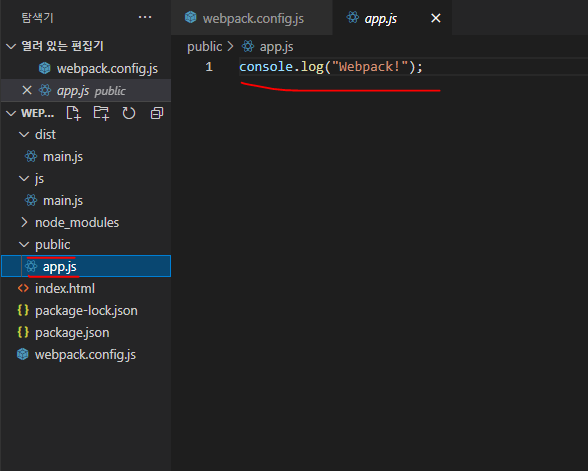Close the app.js editor tab
The height and width of the screenshot is (471, 588).
436,18
